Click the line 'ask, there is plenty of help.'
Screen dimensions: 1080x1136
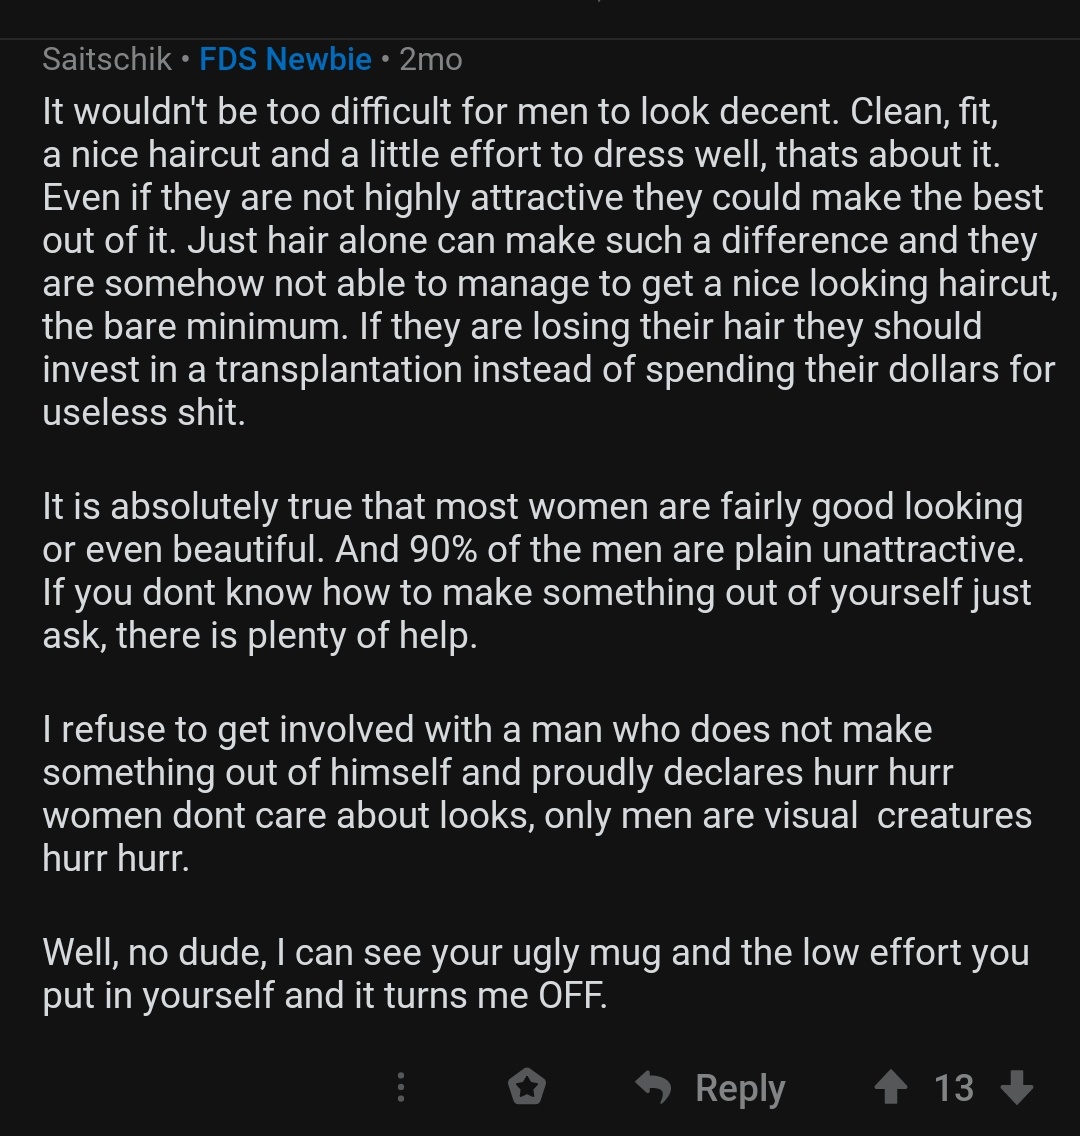coord(259,635)
